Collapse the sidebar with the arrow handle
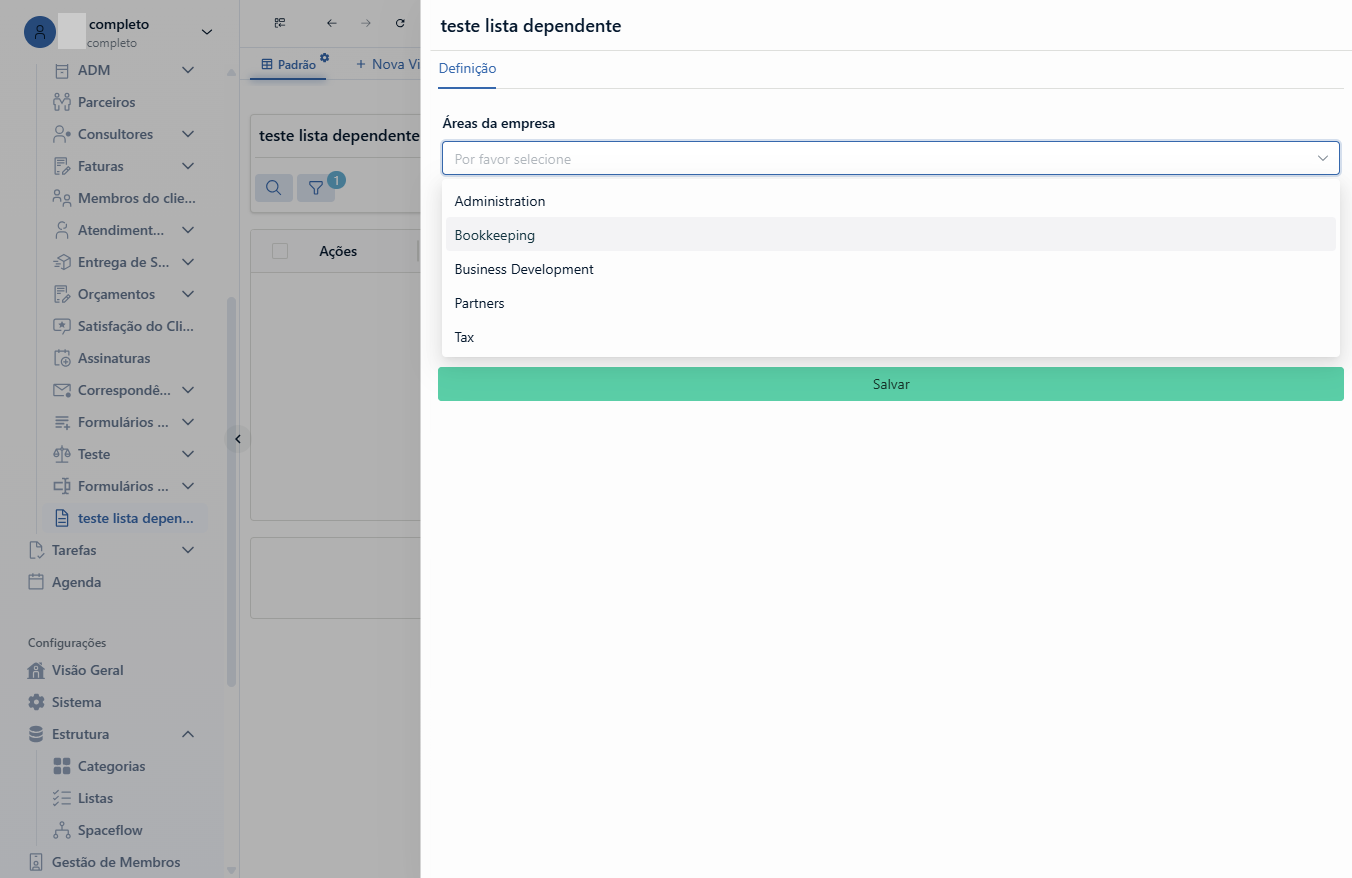The width and height of the screenshot is (1352, 878). tap(238, 439)
